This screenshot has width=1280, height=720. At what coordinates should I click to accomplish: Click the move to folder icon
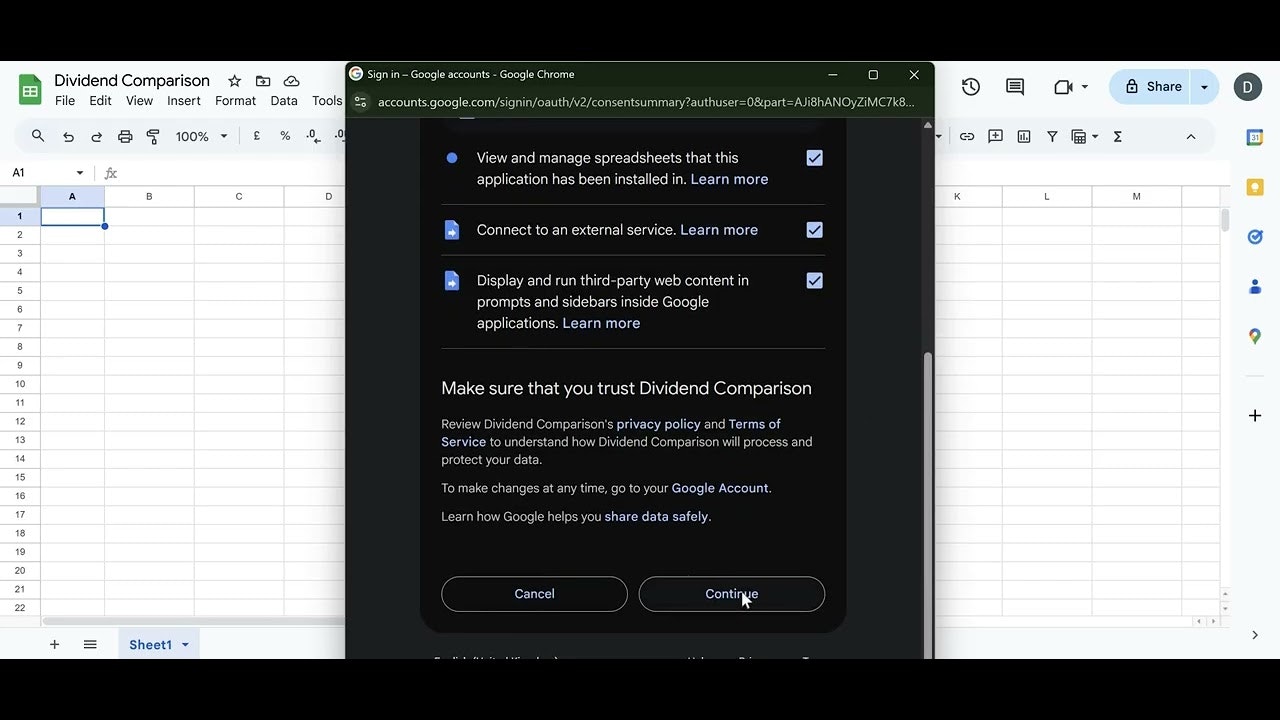(x=263, y=81)
